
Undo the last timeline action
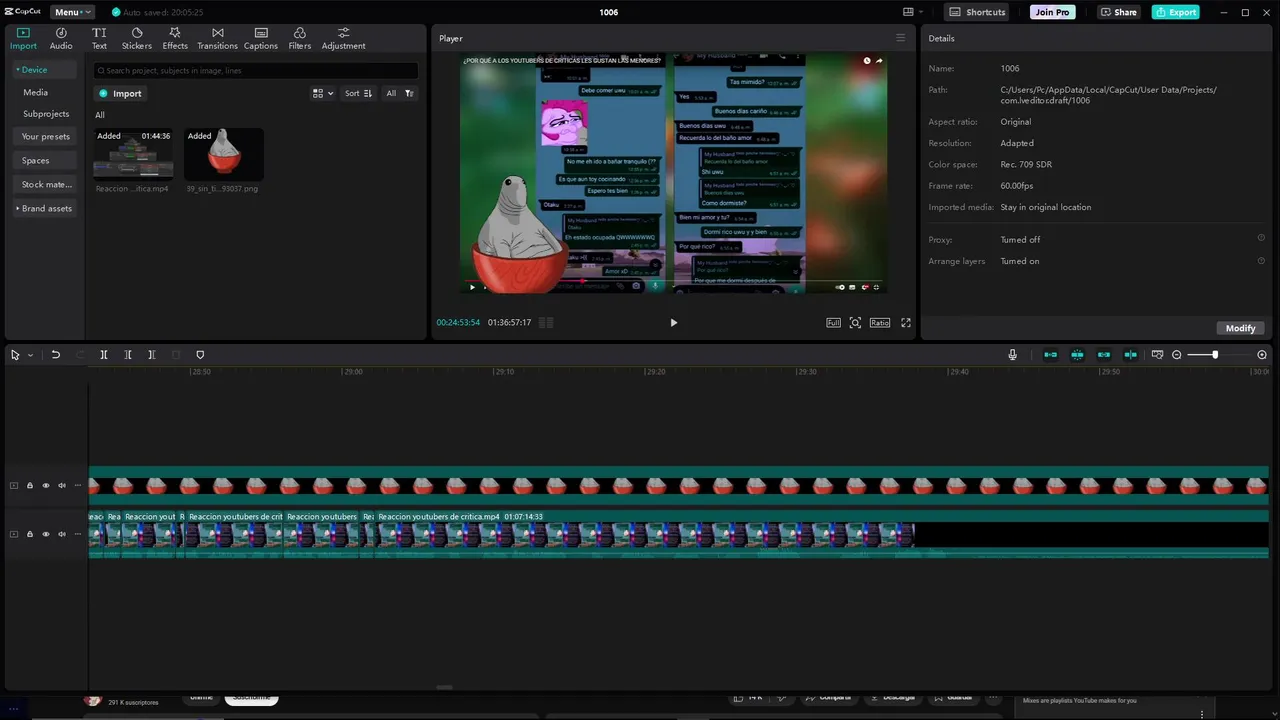56,355
